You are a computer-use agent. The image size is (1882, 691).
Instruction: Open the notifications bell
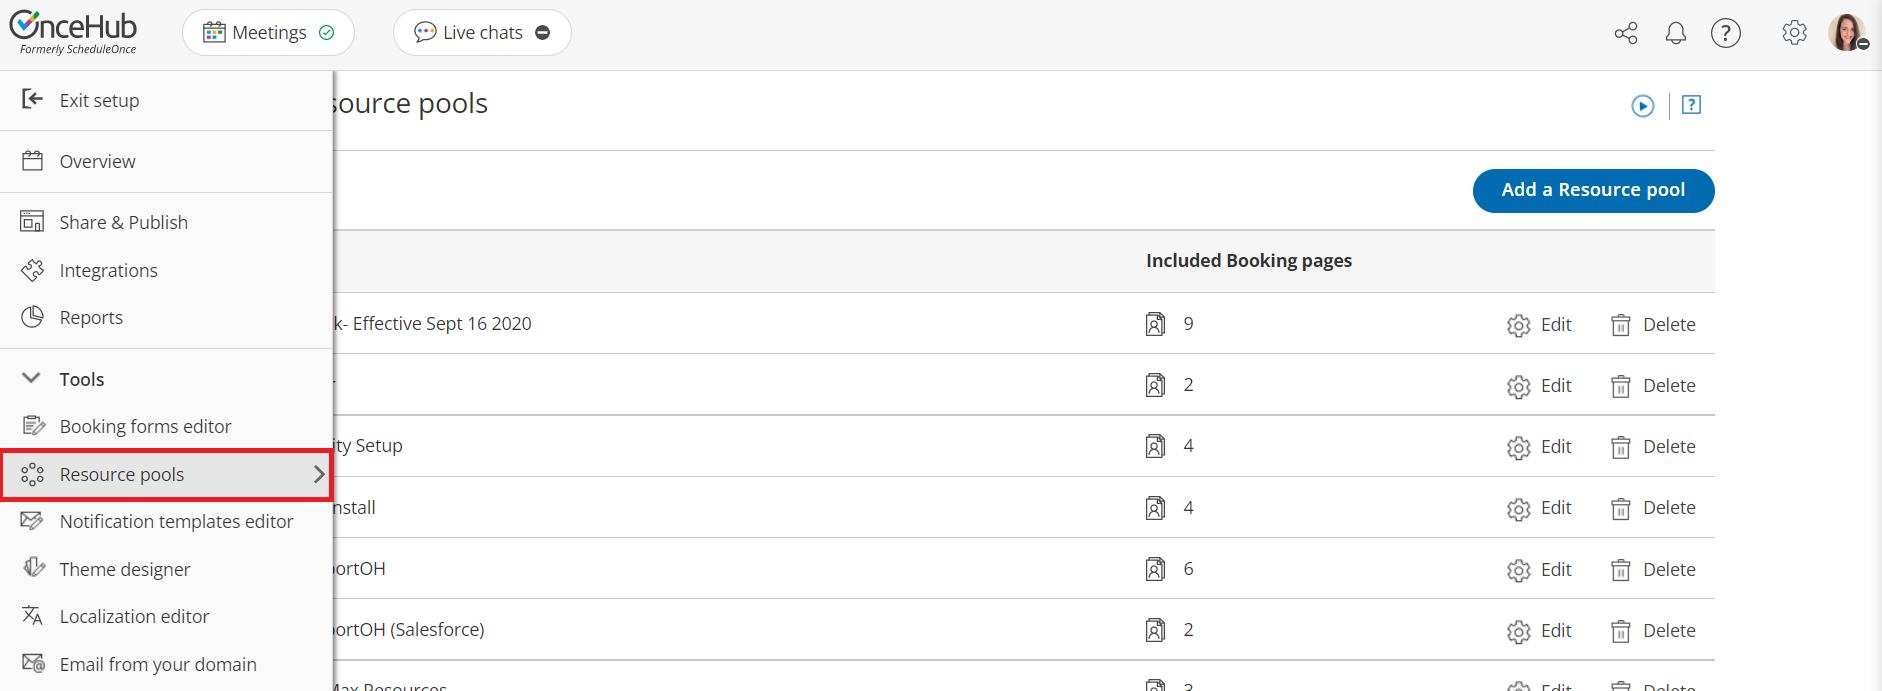pyautogui.click(x=1676, y=33)
